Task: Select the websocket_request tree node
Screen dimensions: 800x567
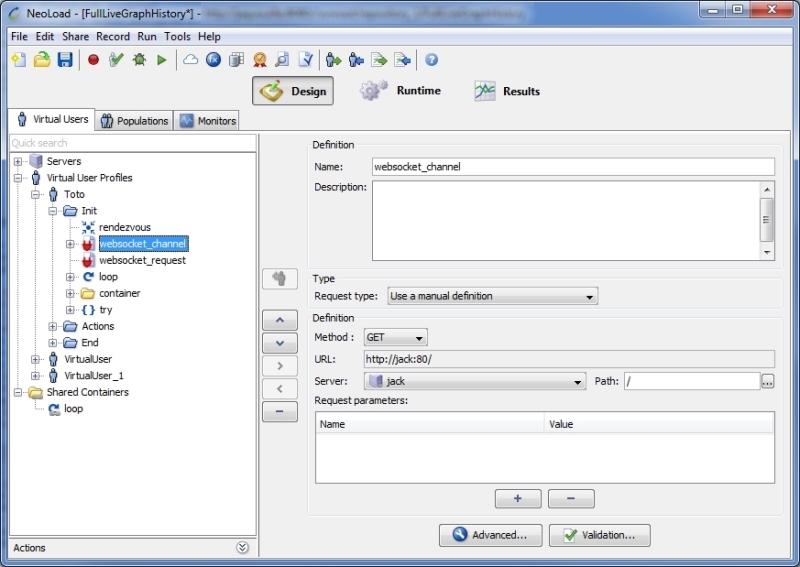Action: (141, 260)
